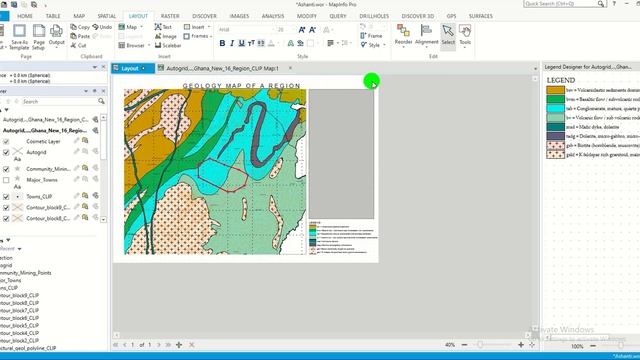Click the cyan legend swatch for Conglomerate

pos(556,109)
